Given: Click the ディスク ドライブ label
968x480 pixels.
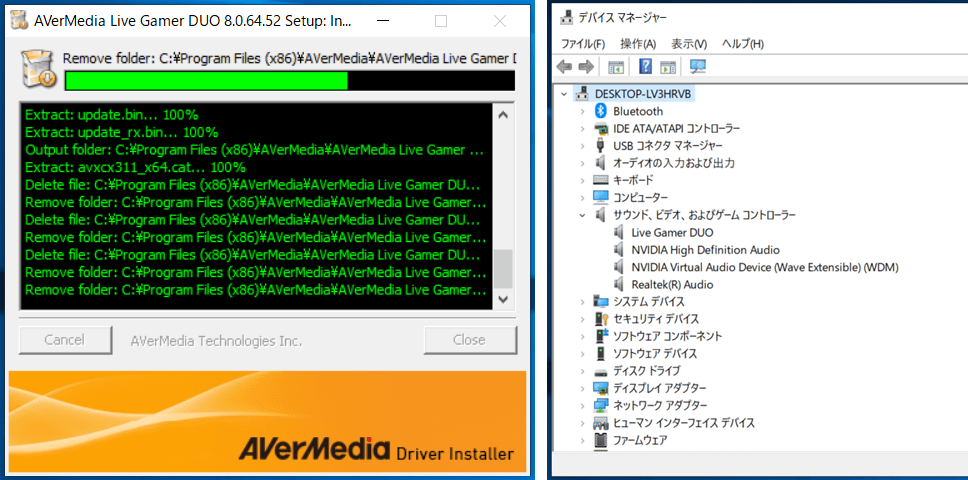Looking at the screenshot, I should click(x=646, y=371).
